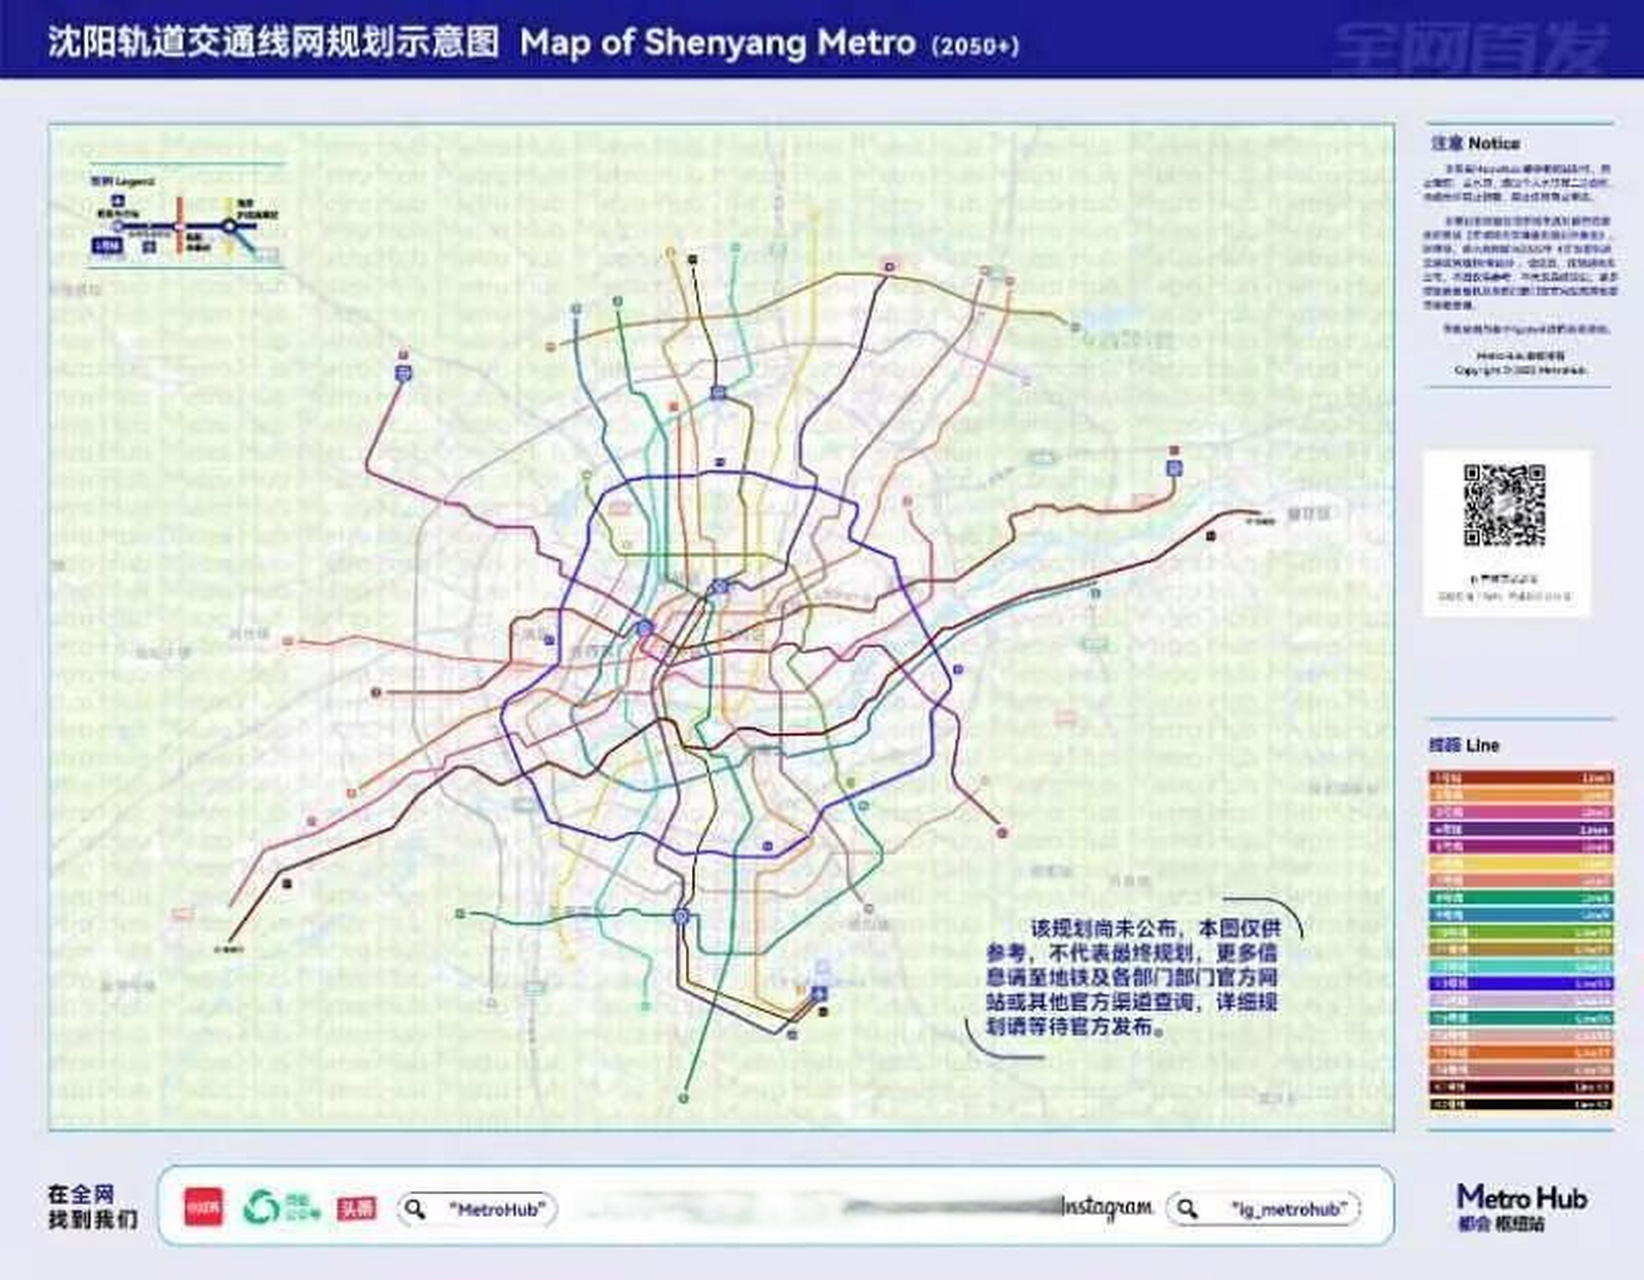Click the Line12 turquoise swatch
1644x1280 pixels.
pyautogui.click(x=1521, y=966)
